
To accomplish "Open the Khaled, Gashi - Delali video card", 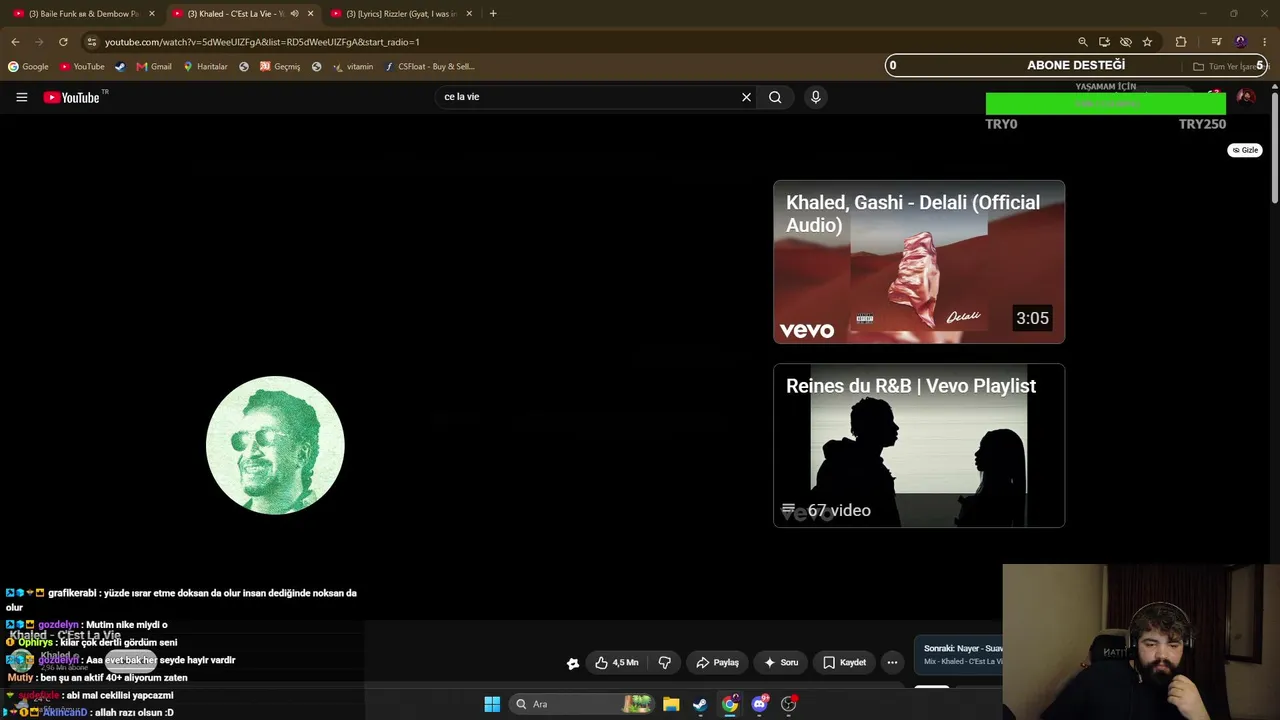I will pos(919,262).
